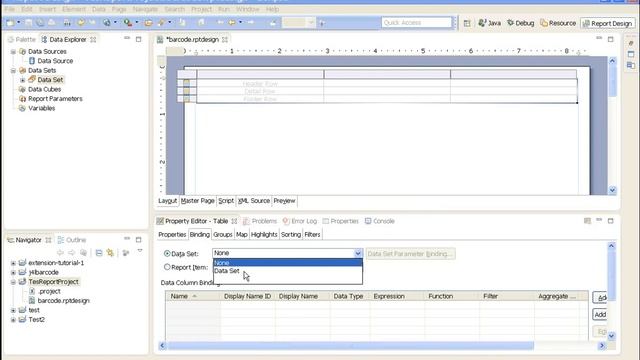Activate the Report Design perspective
Viewport: 640px width, 360px height.
[607, 24]
